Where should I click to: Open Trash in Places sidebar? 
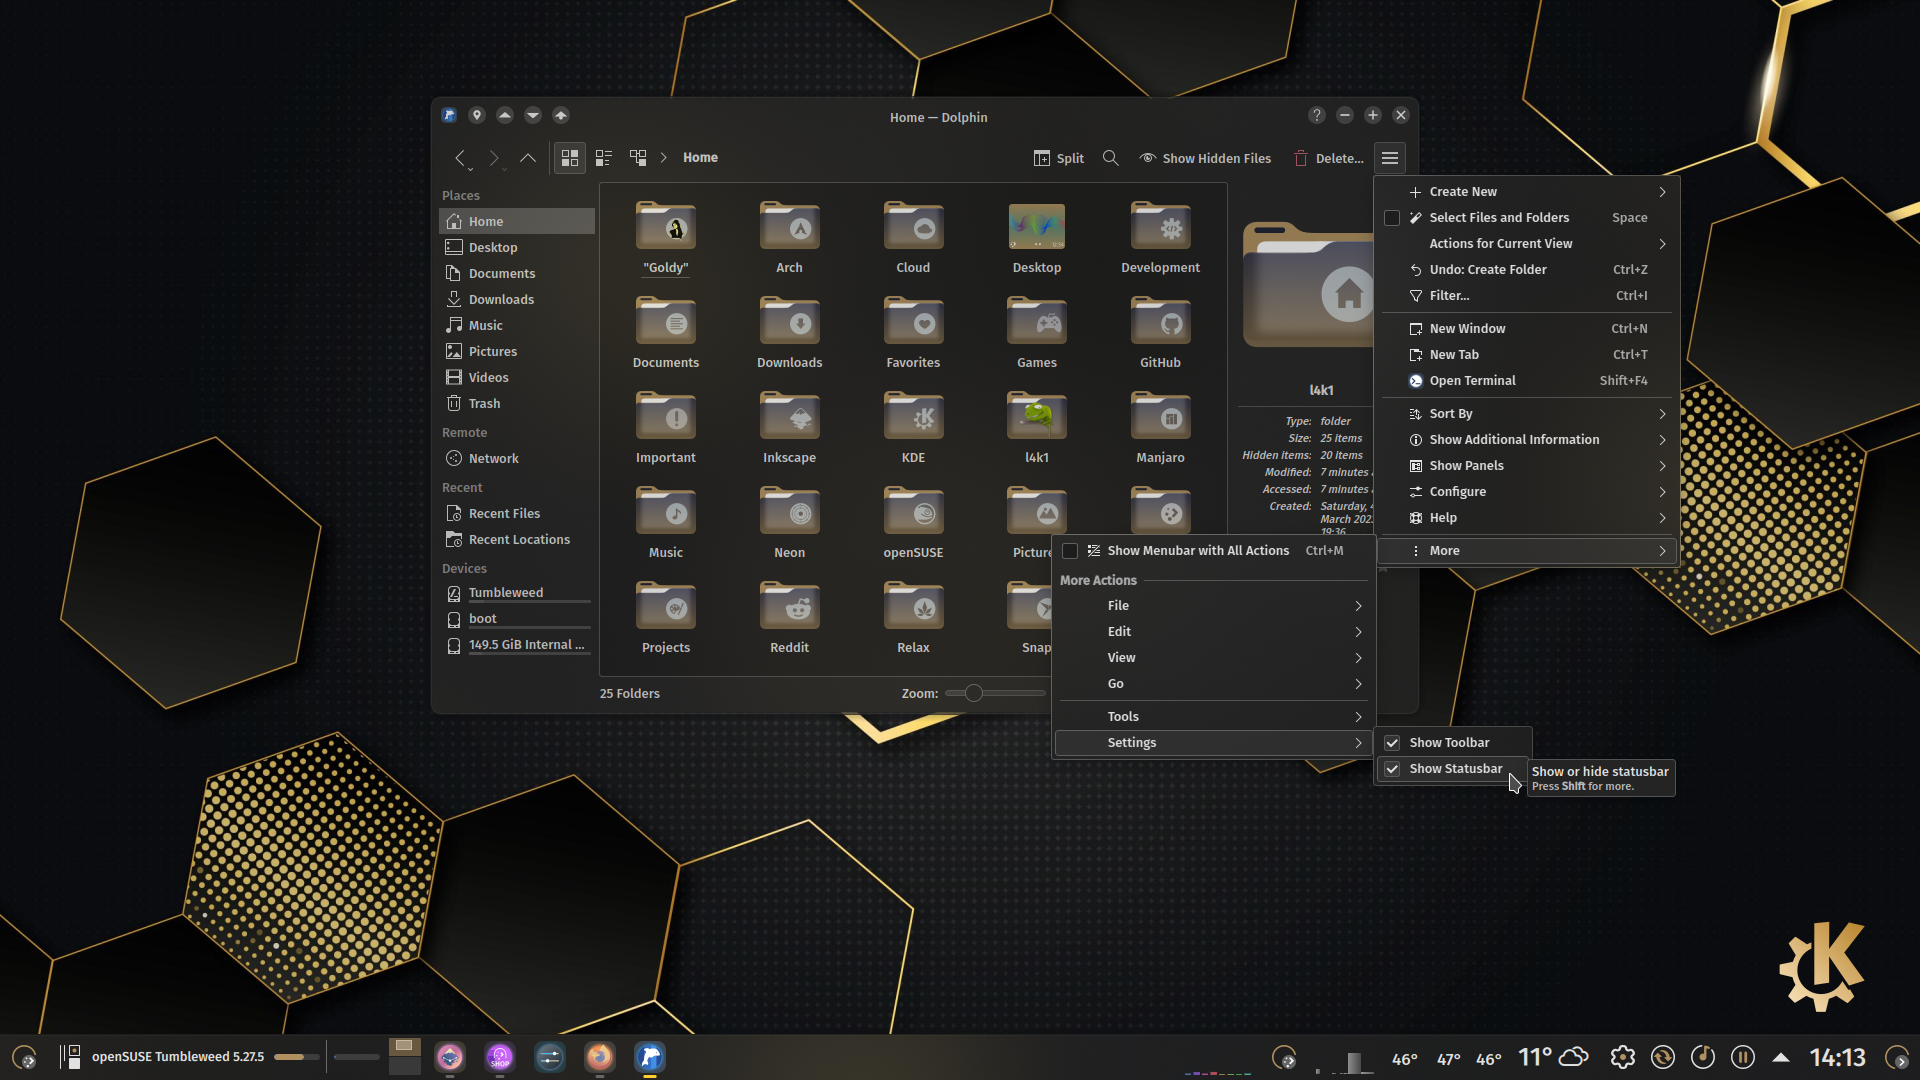click(517, 403)
